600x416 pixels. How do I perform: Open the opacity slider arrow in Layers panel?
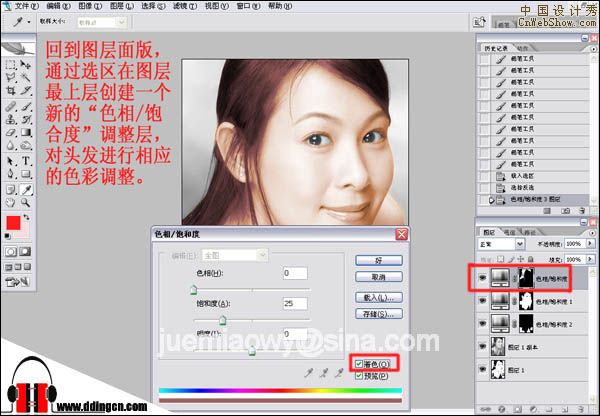click(x=590, y=243)
